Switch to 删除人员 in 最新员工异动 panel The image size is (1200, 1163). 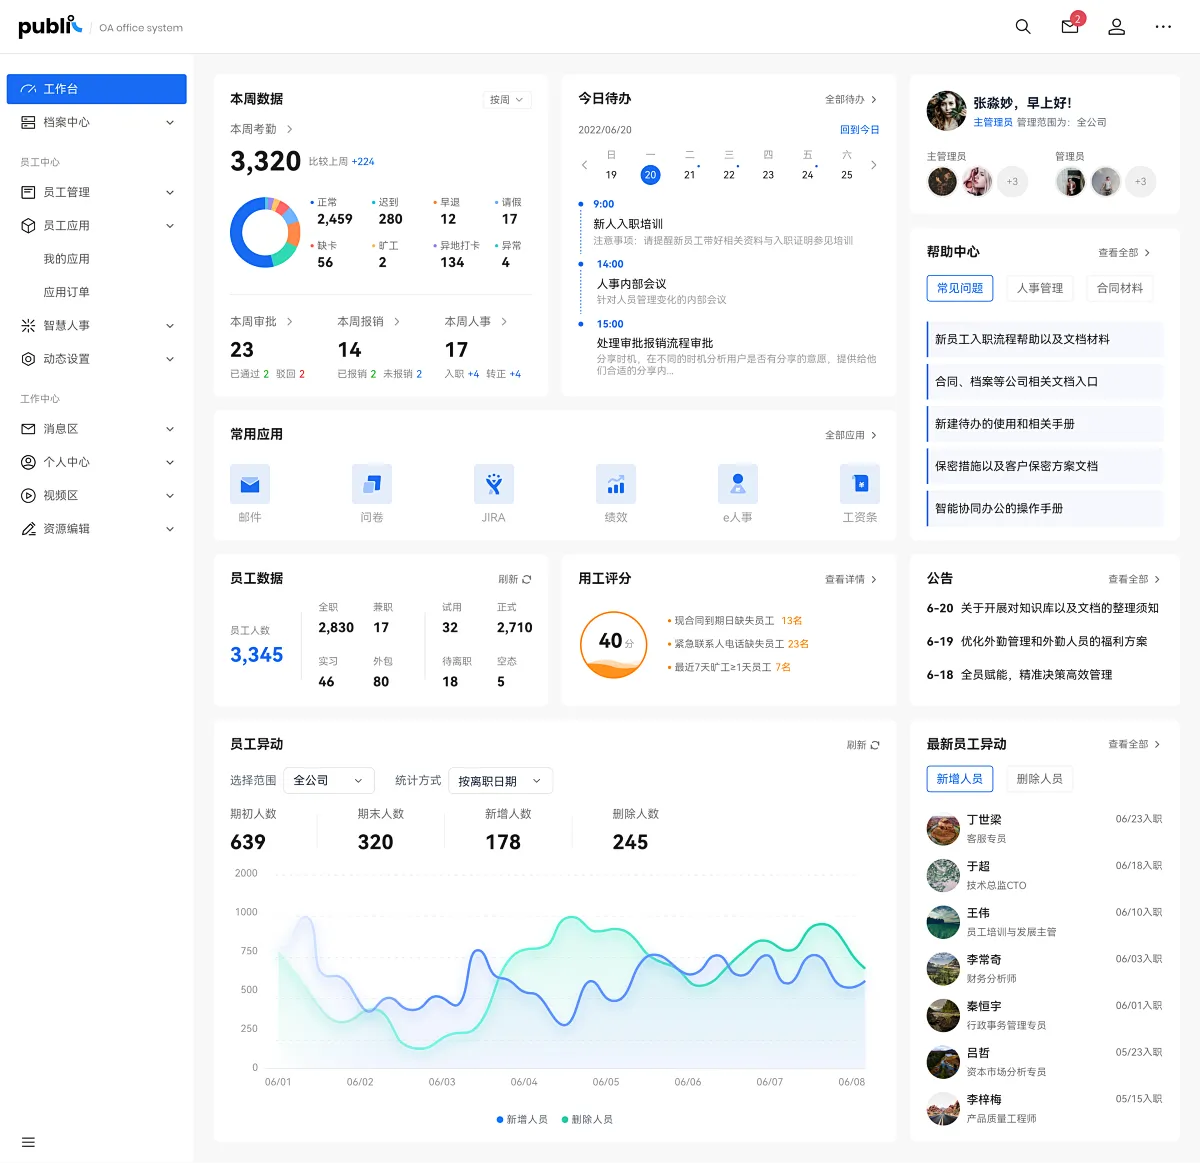(1039, 778)
